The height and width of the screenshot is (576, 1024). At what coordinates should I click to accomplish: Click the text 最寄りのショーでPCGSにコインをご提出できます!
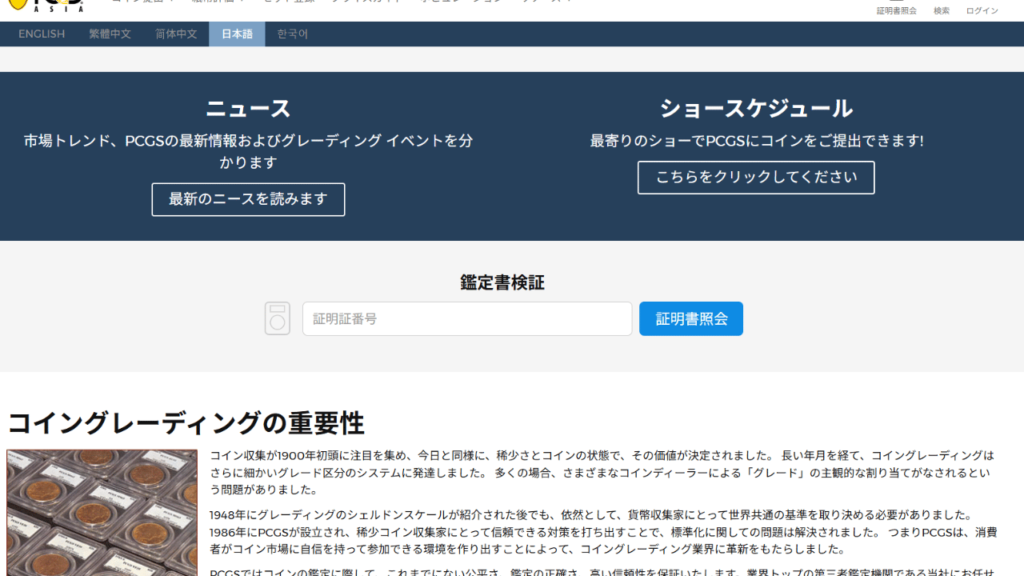[756, 141]
